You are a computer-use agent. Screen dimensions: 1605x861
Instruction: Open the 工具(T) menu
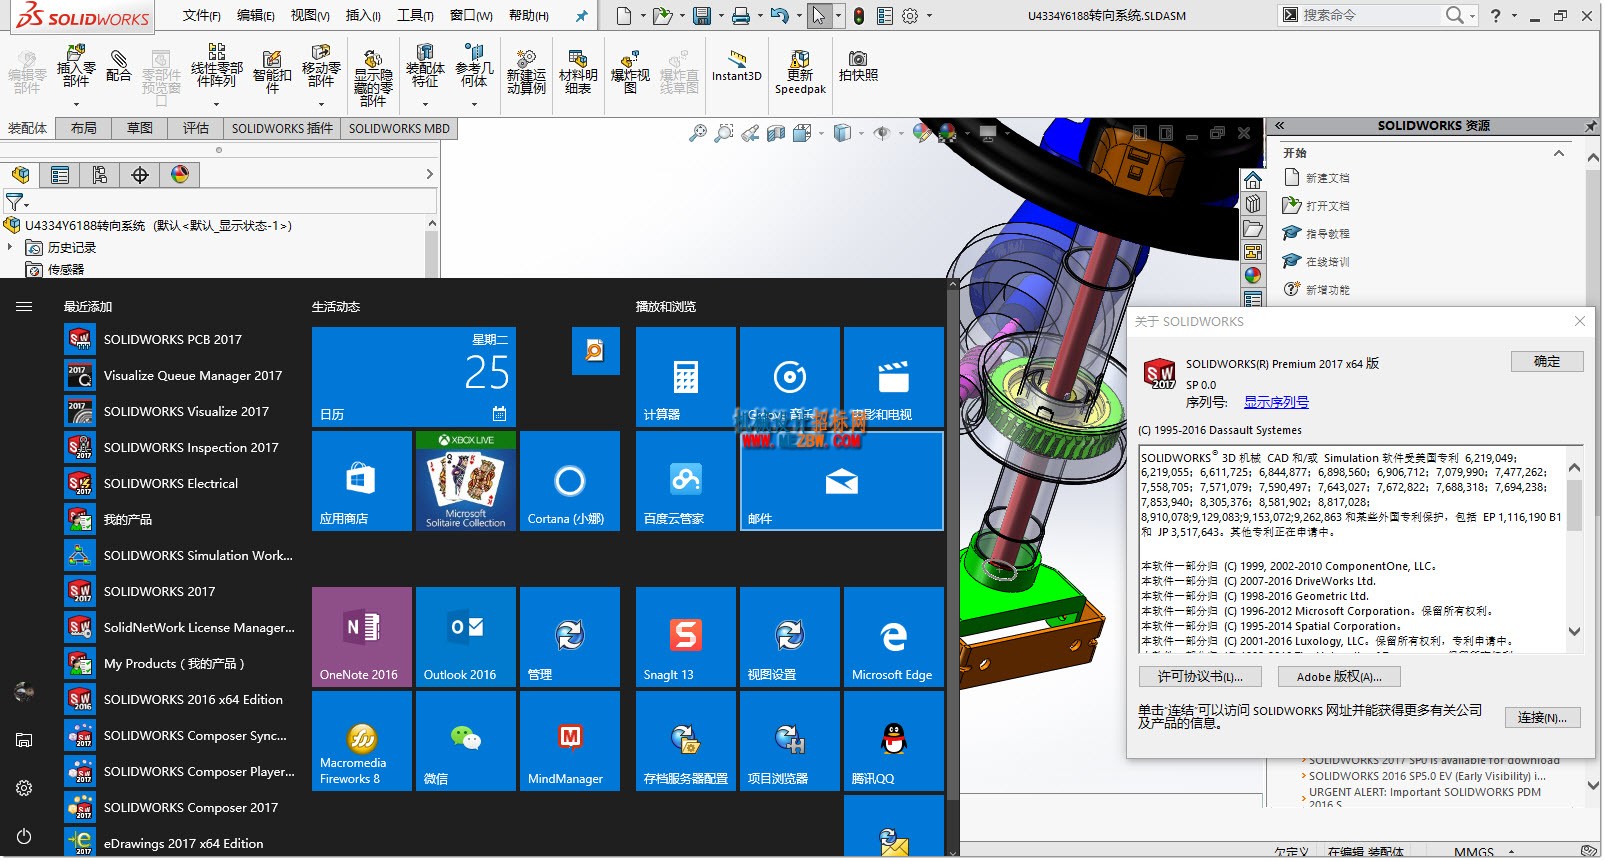(x=415, y=16)
